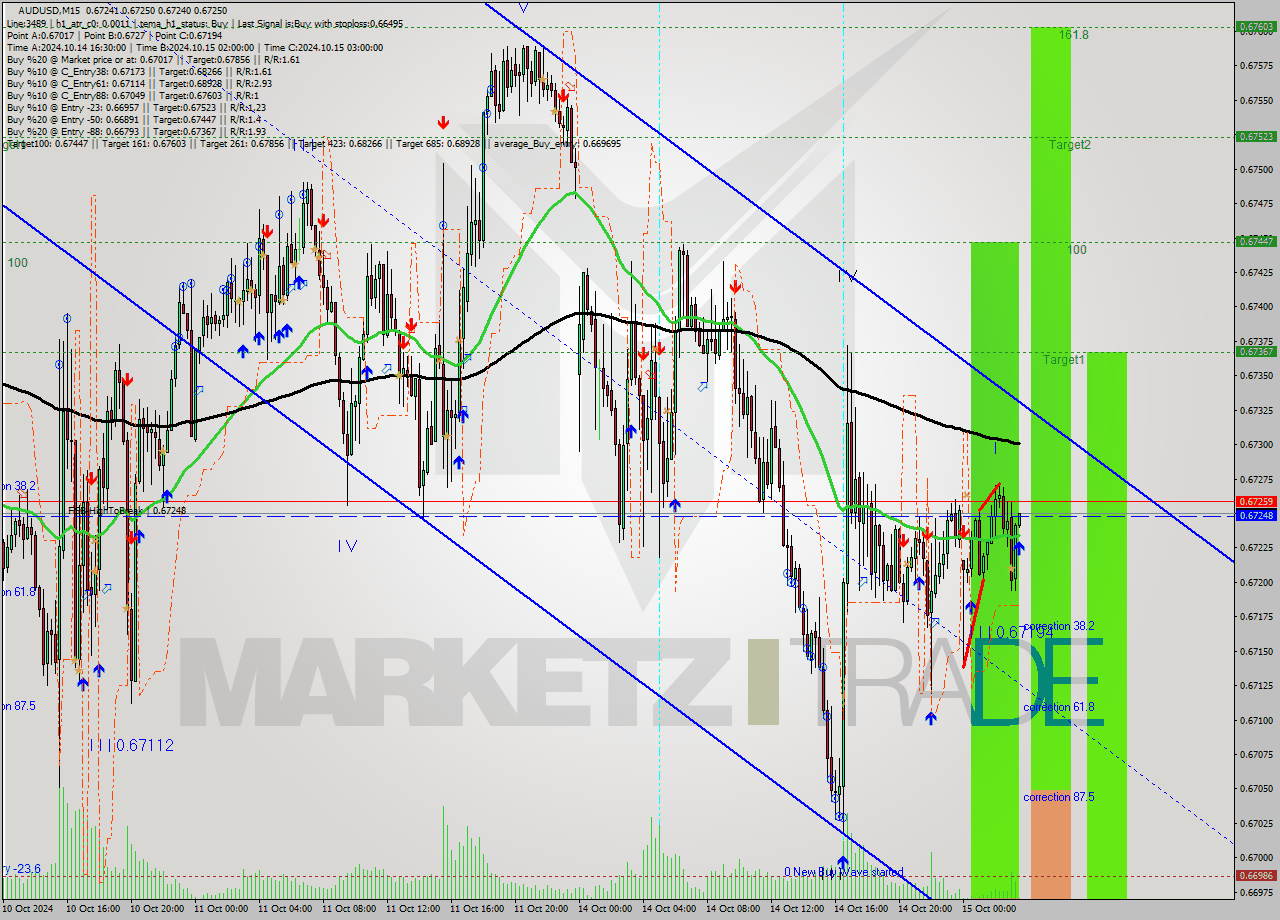Click the Target2 label
Screen dimensions: 1280x920
point(1069,144)
